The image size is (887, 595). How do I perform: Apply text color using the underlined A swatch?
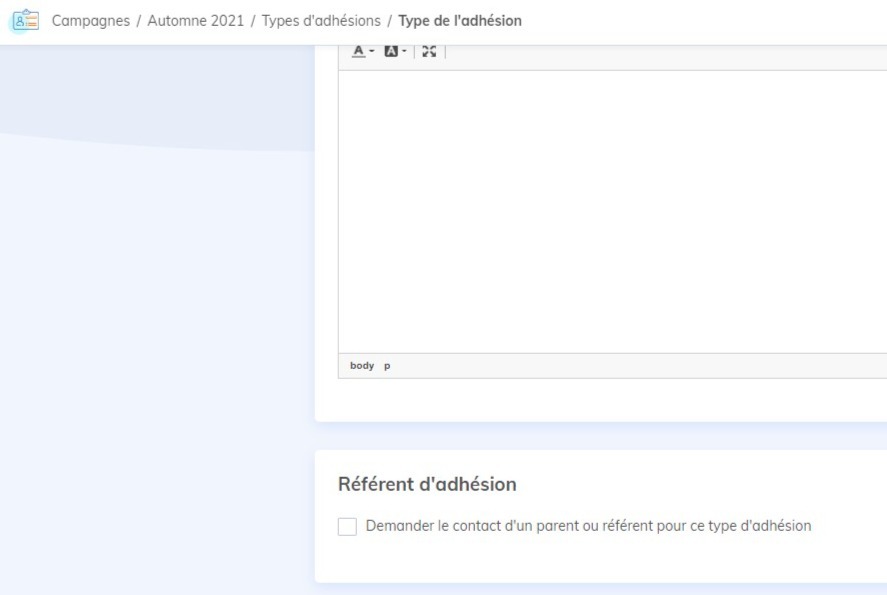tap(358, 50)
